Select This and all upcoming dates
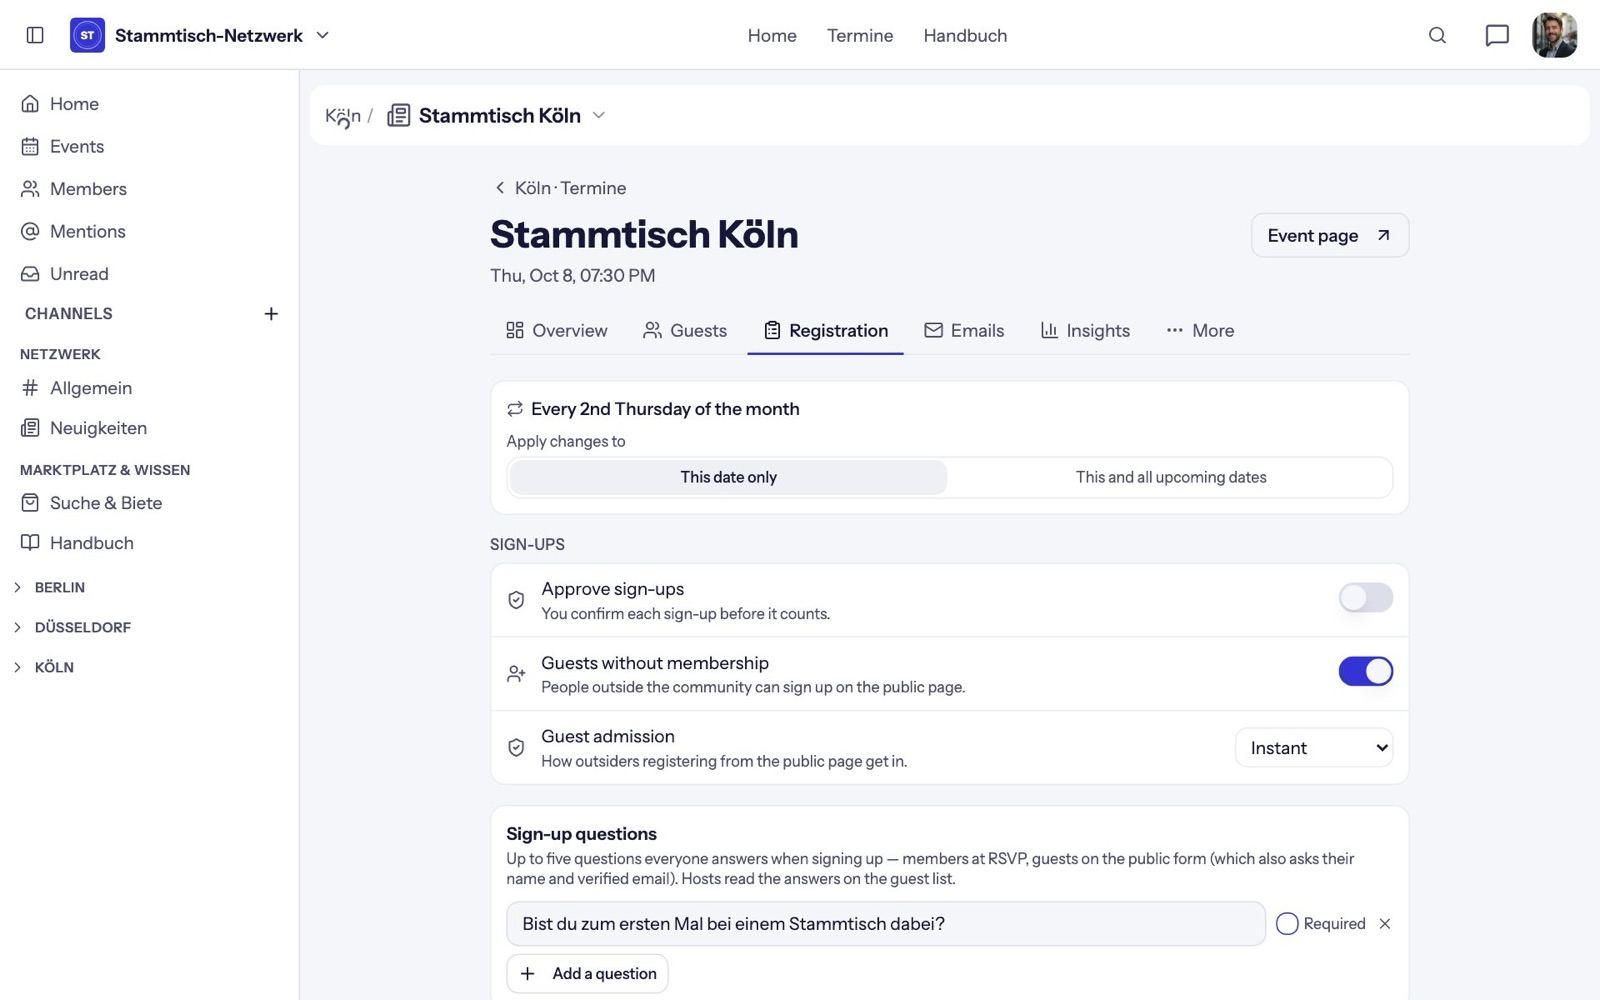Screen dimensions: 1600x1000 [1170, 477]
